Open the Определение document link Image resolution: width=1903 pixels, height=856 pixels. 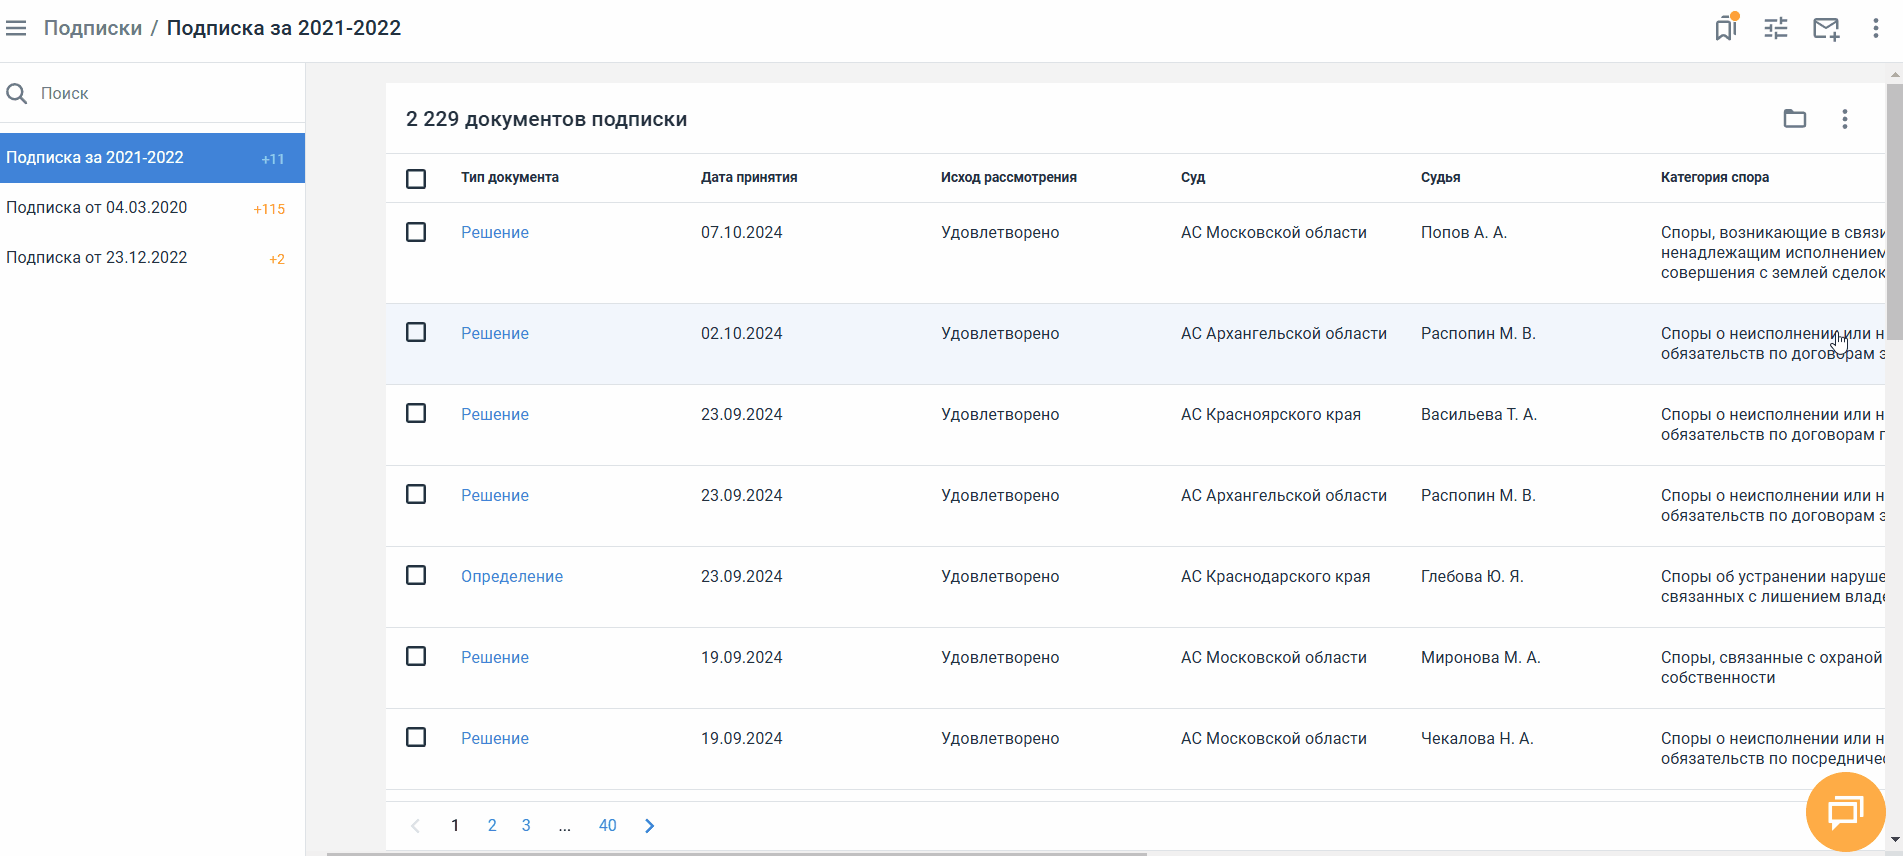(x=512, y=576)
